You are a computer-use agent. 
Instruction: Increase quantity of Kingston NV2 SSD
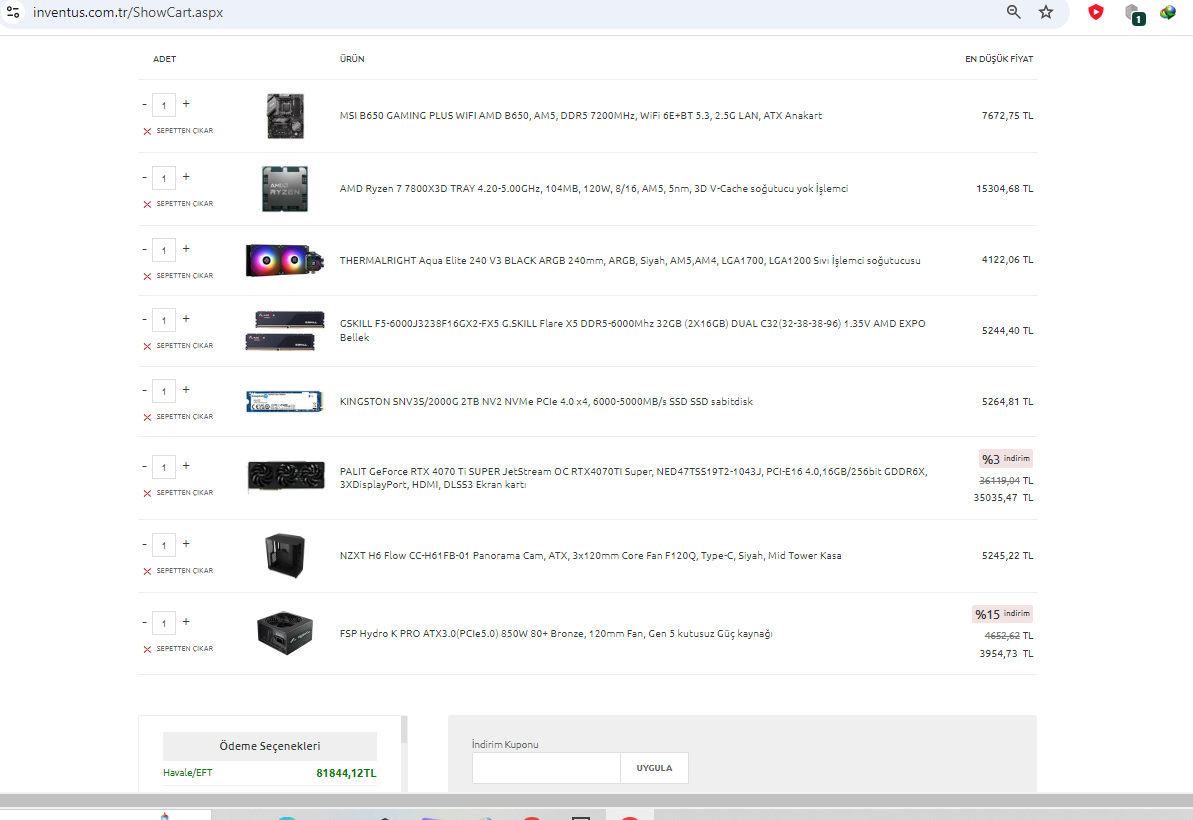click(x=186, y=389)
